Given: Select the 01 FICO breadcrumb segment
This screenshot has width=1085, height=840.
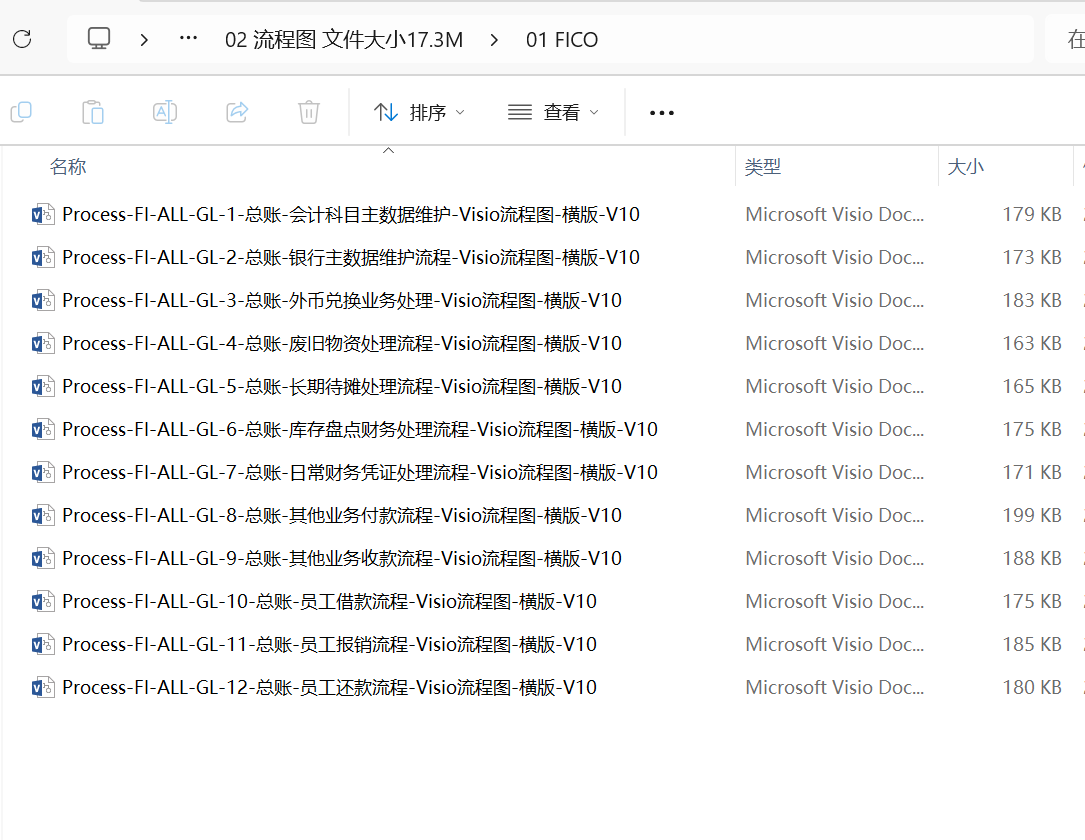Looking at the screenshot, I should tap(562, 40).
